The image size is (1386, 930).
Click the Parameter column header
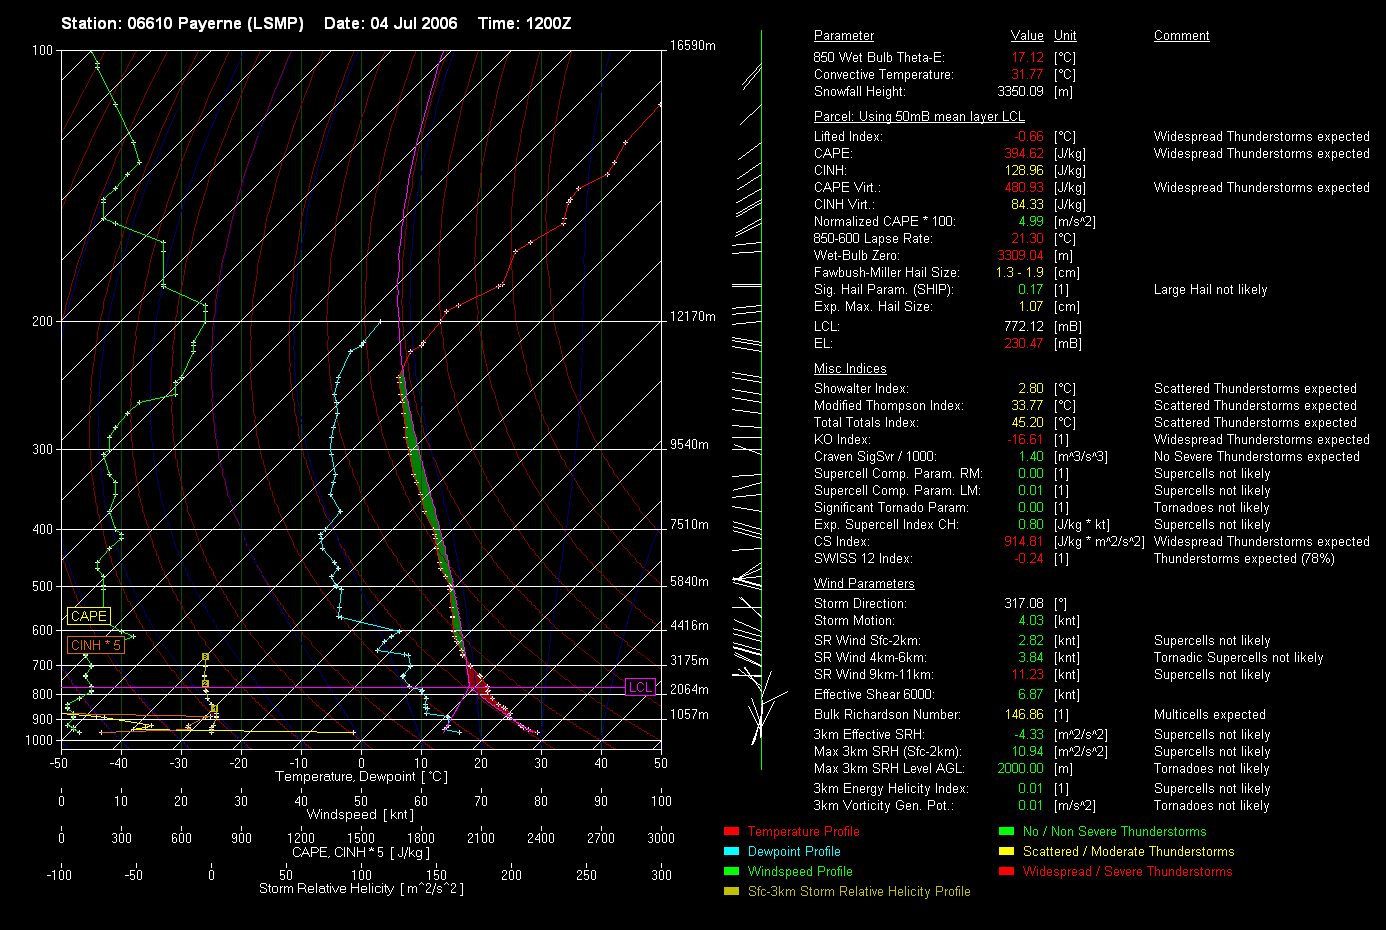point(843,36)
